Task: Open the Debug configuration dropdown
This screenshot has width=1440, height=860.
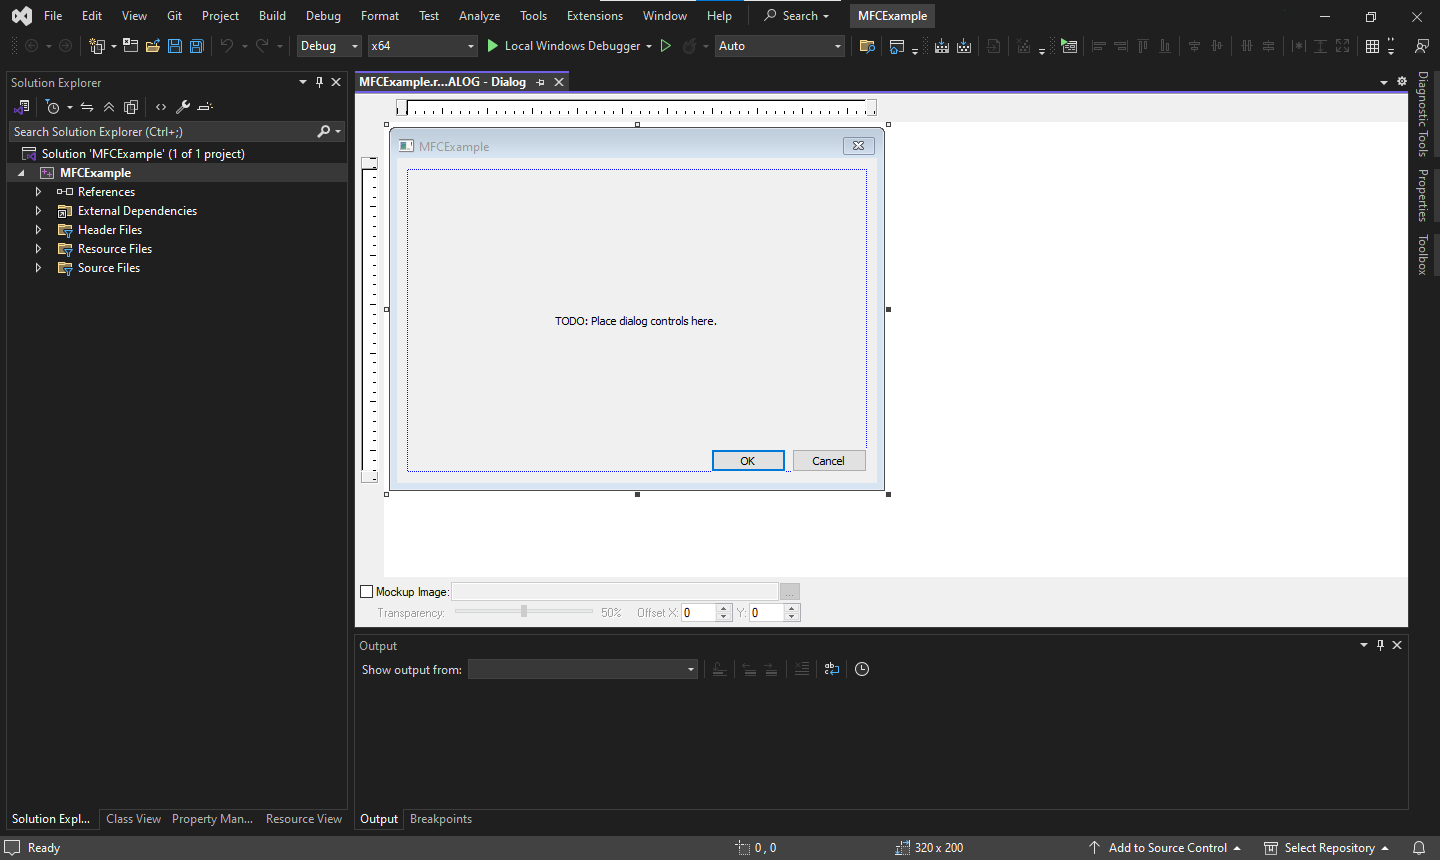Action: pyautogui.click(x=329, y=46)
